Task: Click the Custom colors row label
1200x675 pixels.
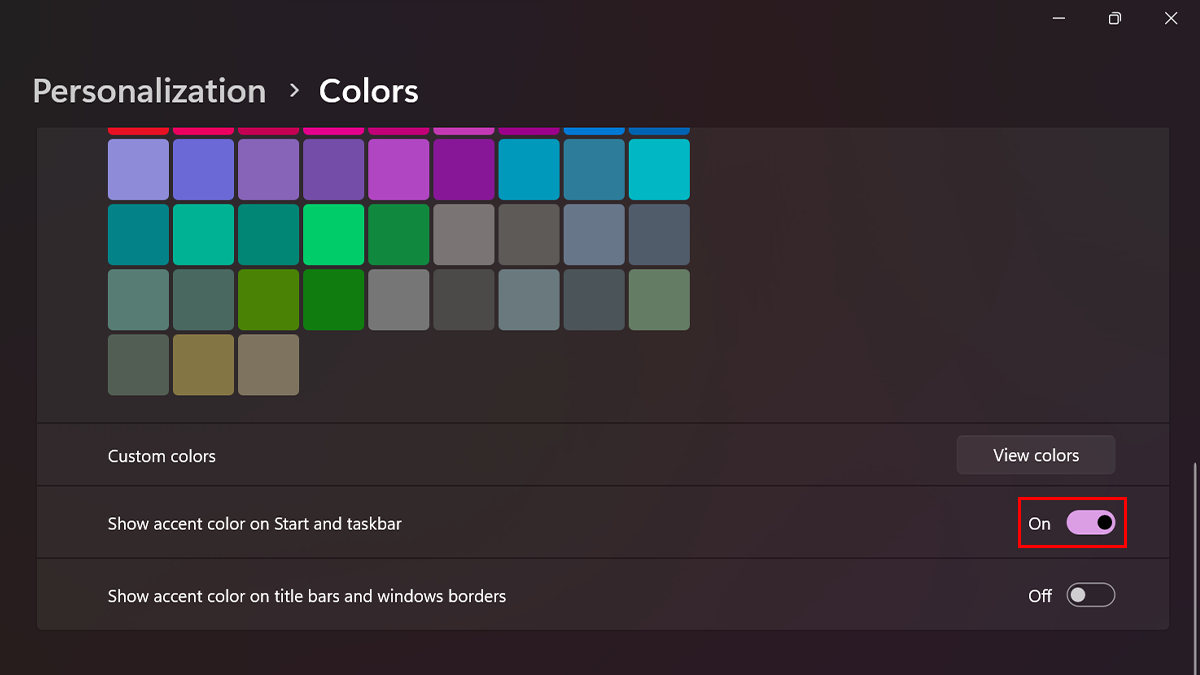Action: point(162,456)
